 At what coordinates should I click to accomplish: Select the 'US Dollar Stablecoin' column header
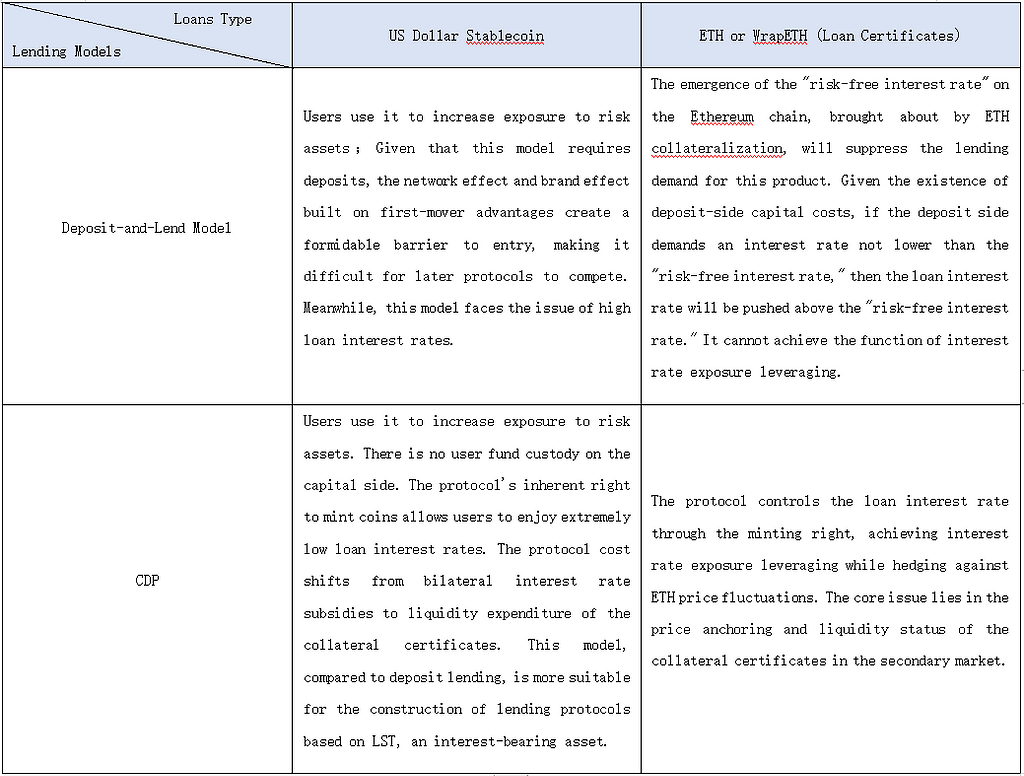[x=466, y=36]
